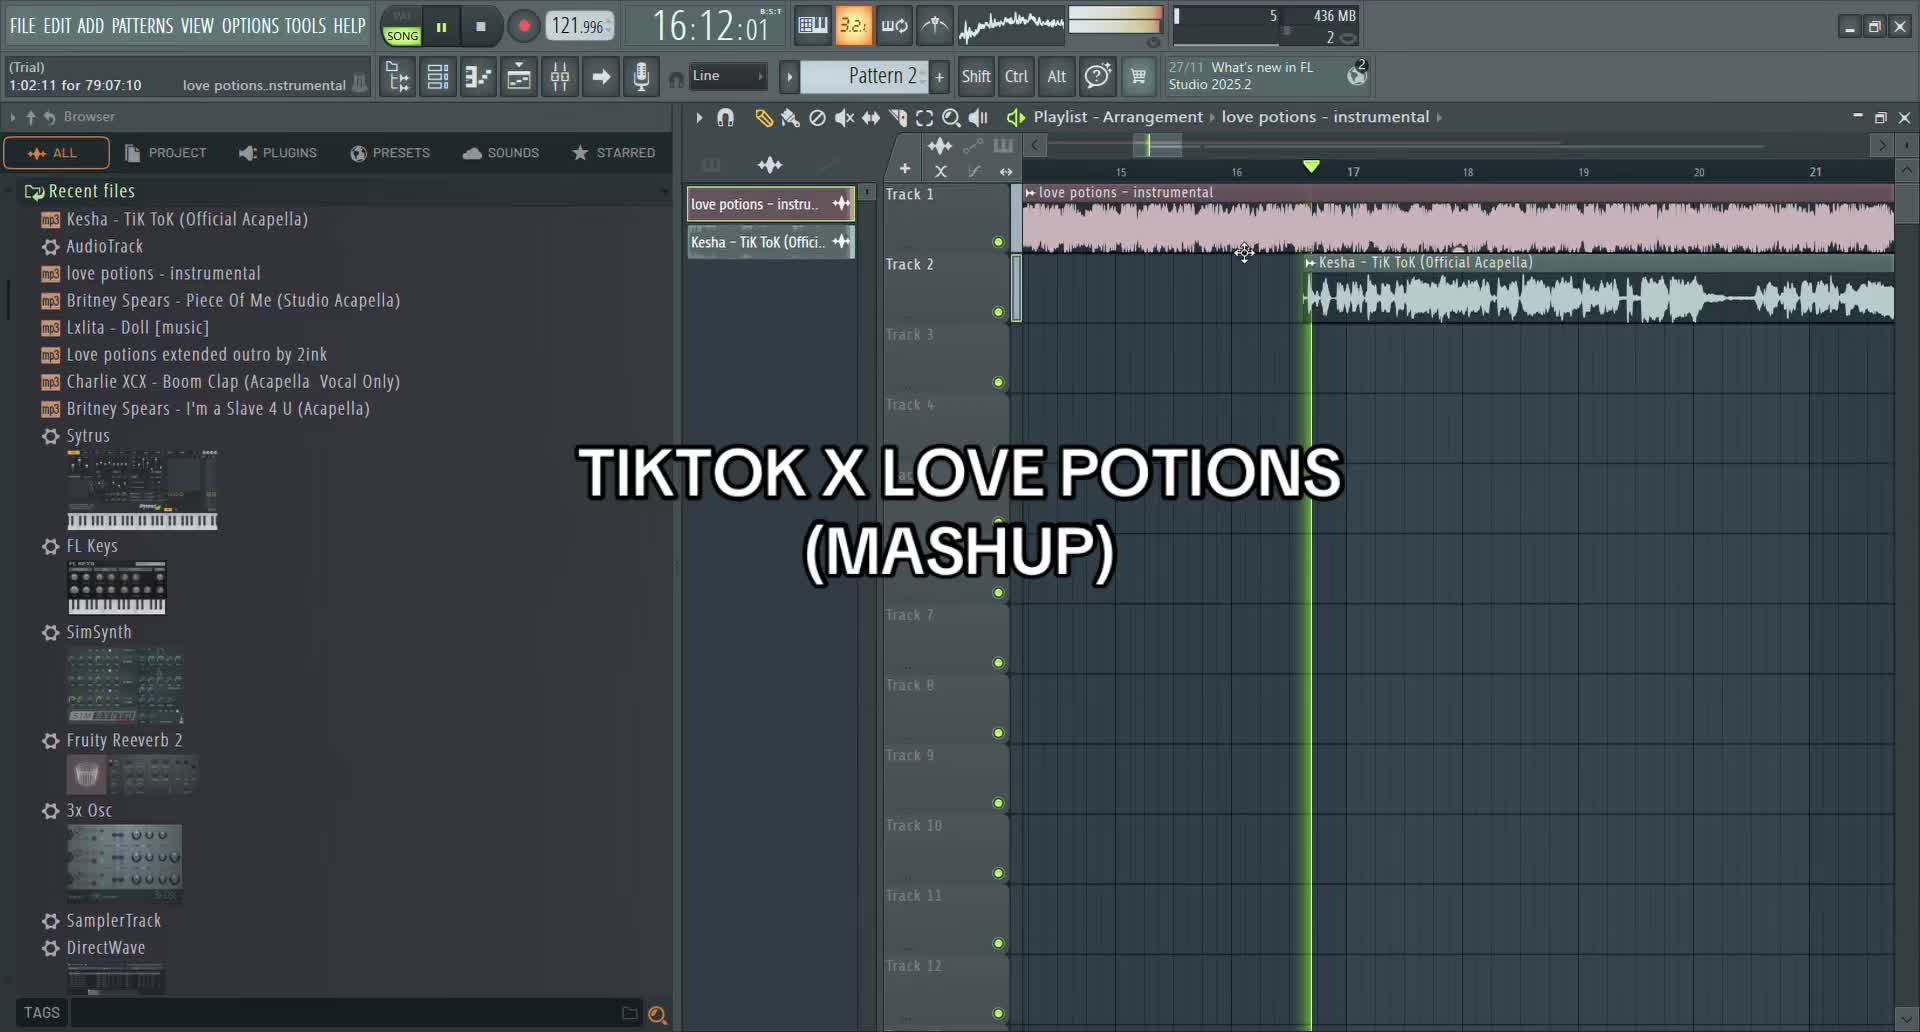
Task: Click the master volume meter slider
Action: pyautogui.click(x=1115, y=20)
